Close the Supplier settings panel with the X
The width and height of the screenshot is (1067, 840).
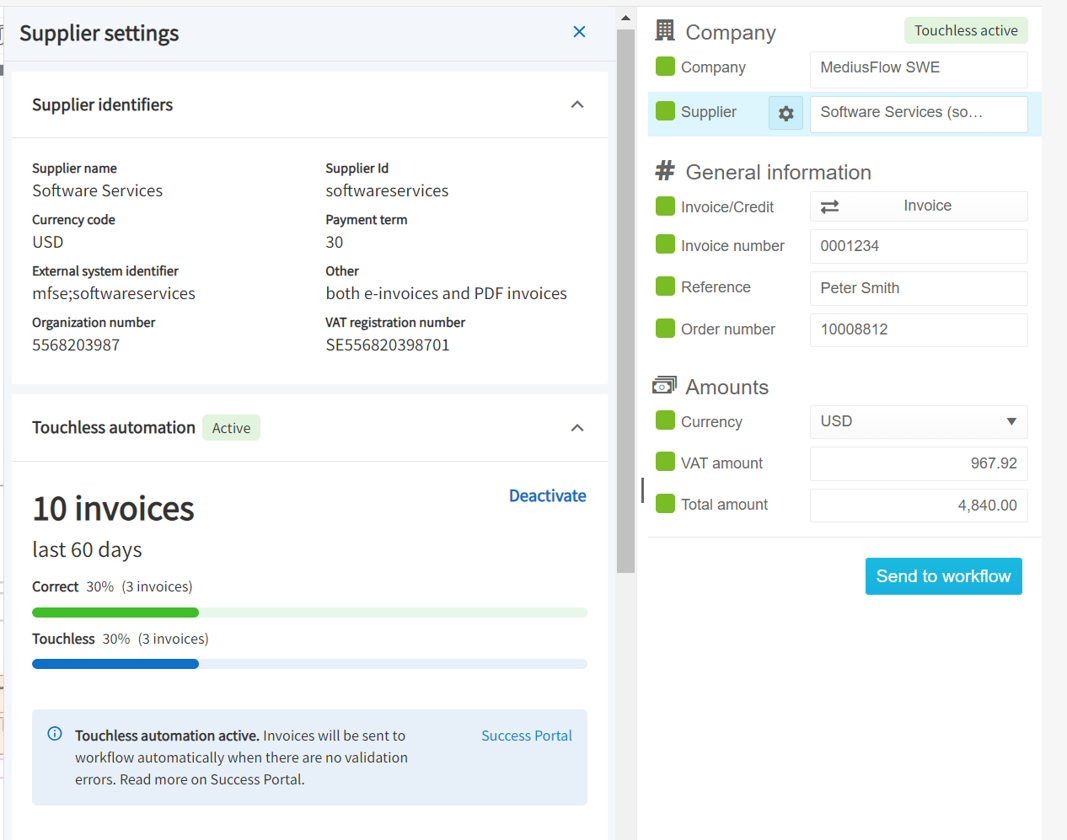[579, 32]
